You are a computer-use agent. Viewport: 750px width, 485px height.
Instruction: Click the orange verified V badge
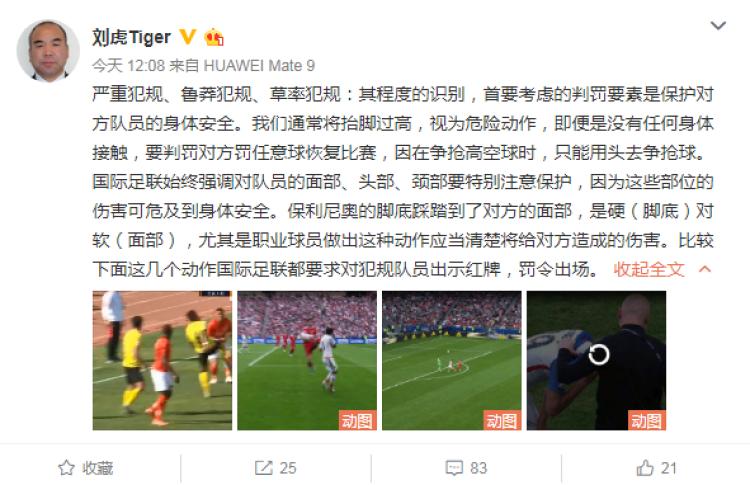188,36
